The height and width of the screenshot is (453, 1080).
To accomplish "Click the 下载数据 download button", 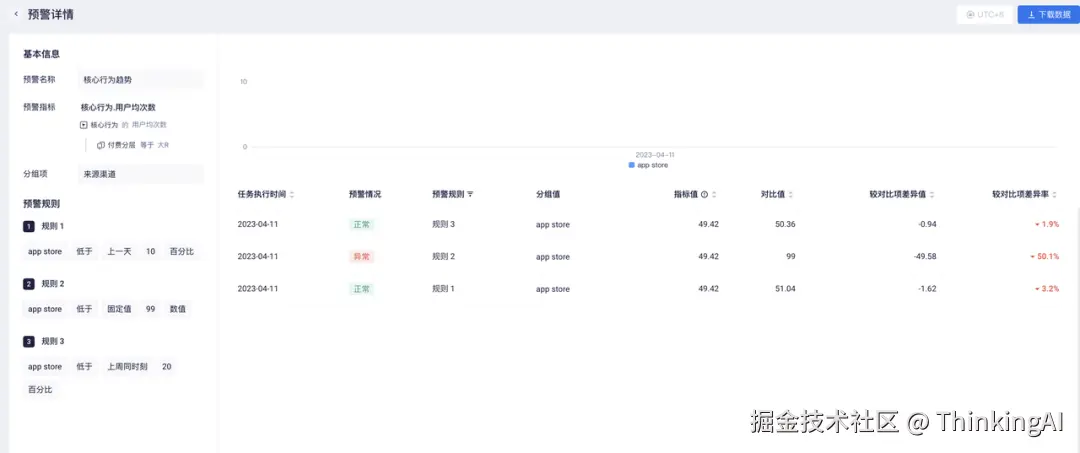I will pyautogui.click(x=1048, y=14).
